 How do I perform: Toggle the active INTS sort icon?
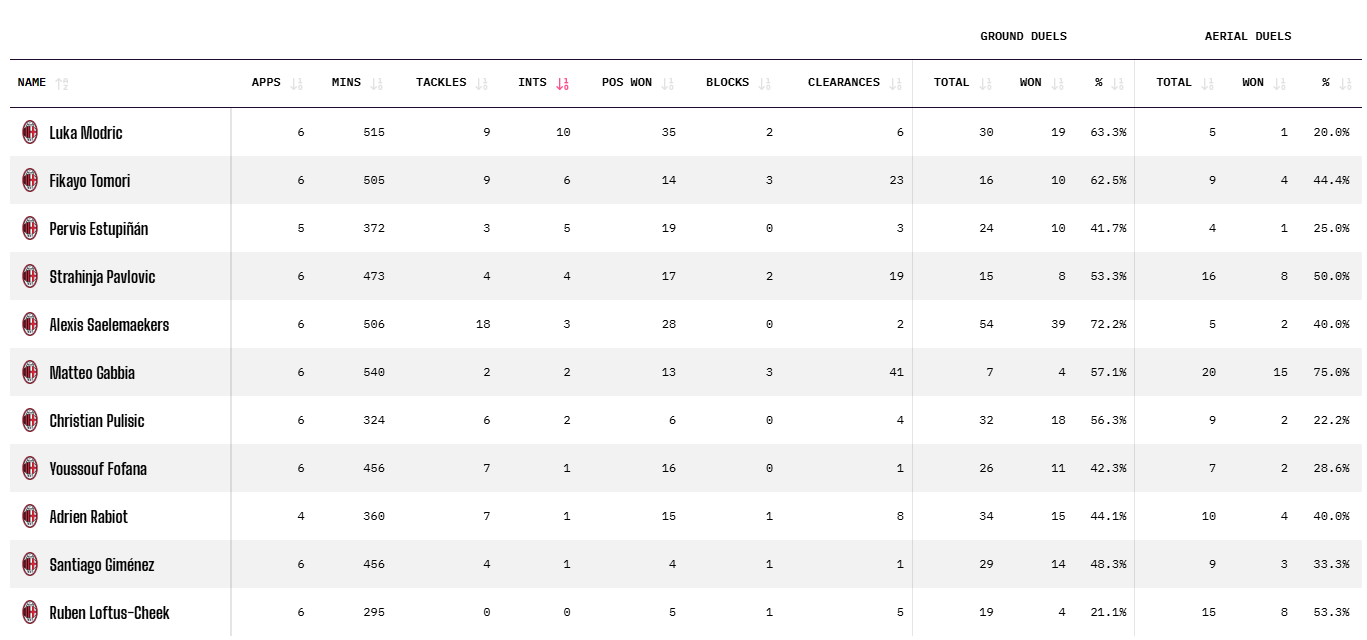click(x=562, y=83)
